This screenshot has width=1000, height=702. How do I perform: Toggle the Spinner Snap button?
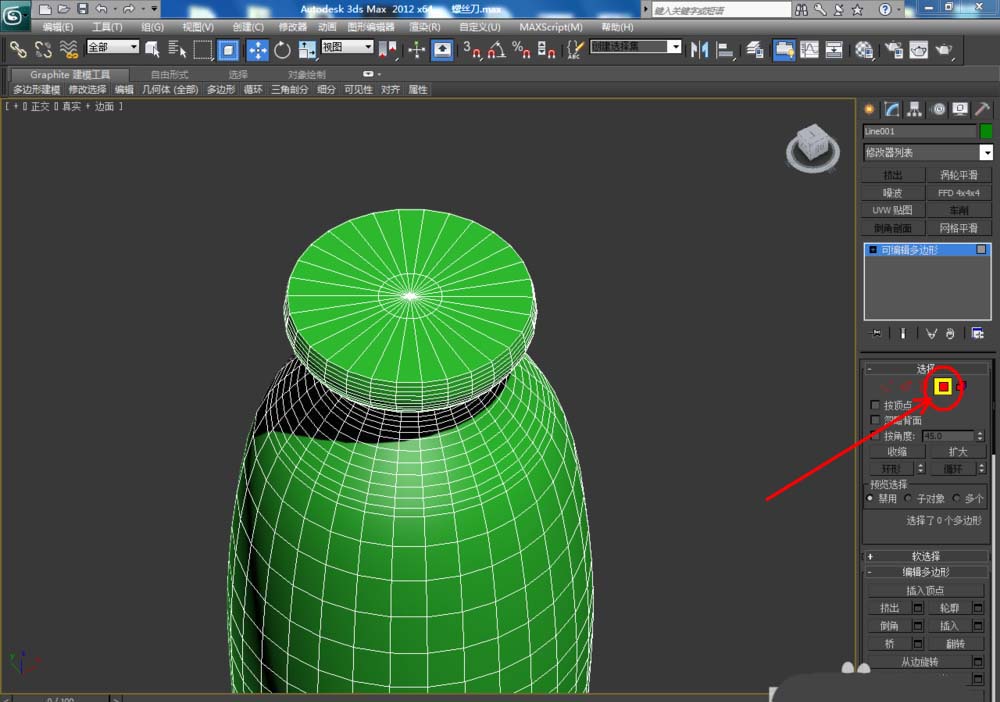546,49
